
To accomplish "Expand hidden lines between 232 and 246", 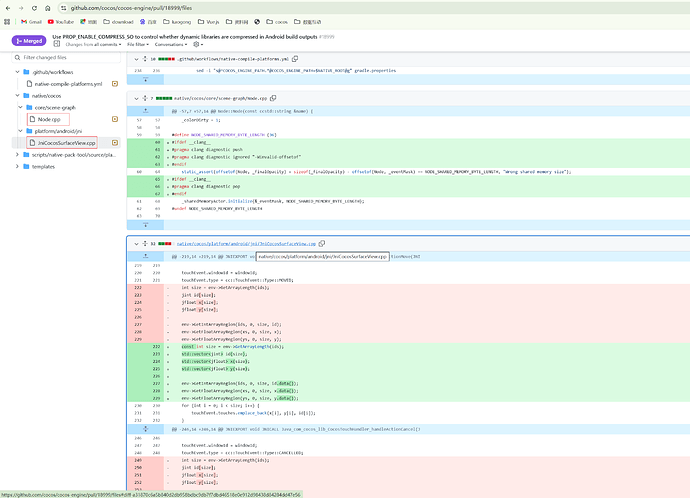I will tap(146, 429).
